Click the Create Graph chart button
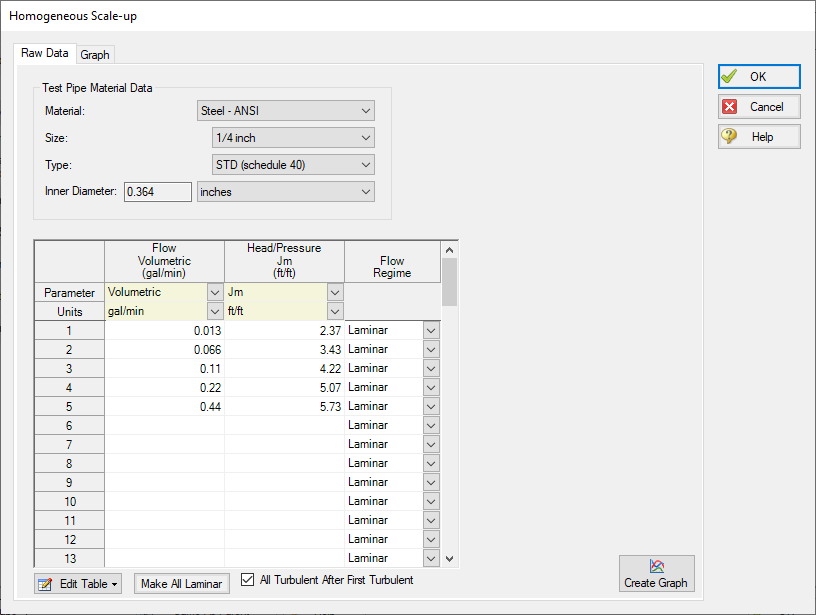Viewport: 816px width, 615px height. pos(656,574)
